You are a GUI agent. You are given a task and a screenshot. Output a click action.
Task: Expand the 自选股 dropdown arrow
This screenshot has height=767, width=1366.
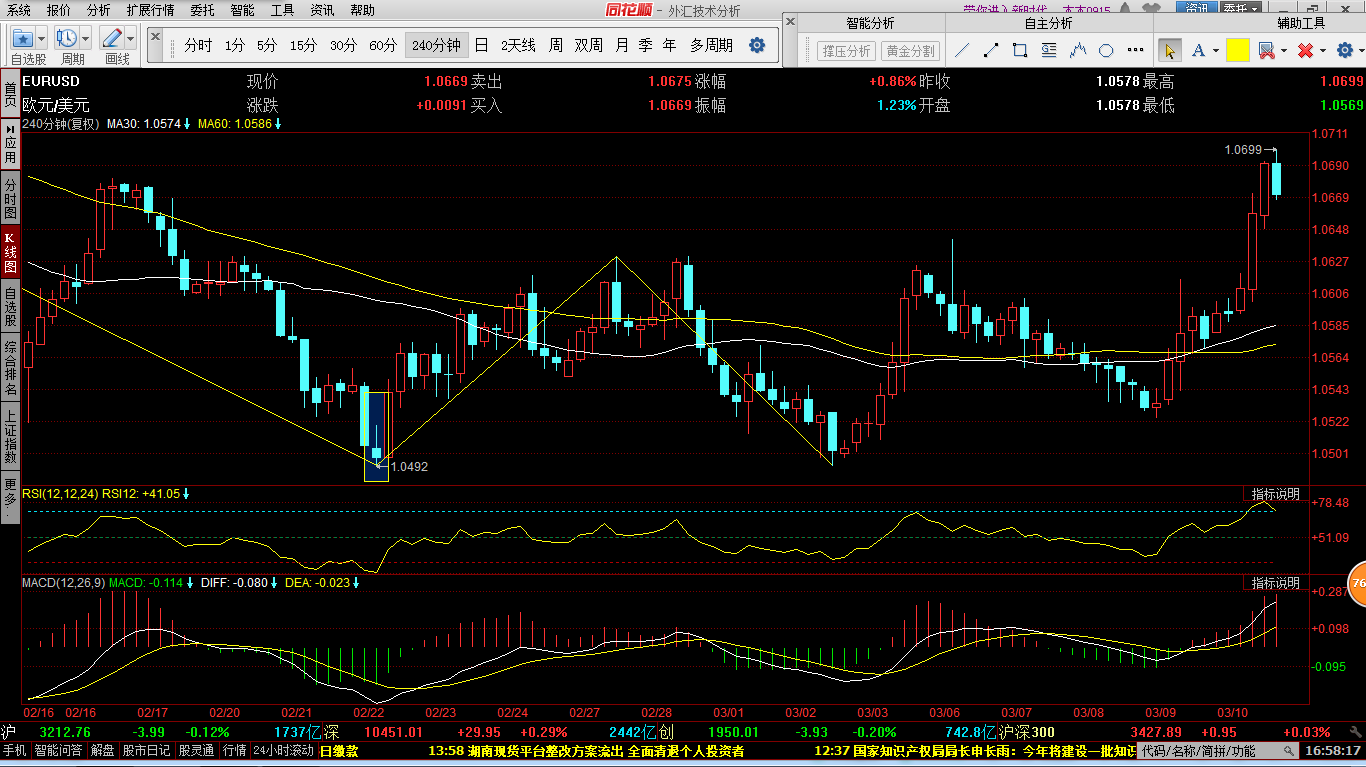point(41,38)
